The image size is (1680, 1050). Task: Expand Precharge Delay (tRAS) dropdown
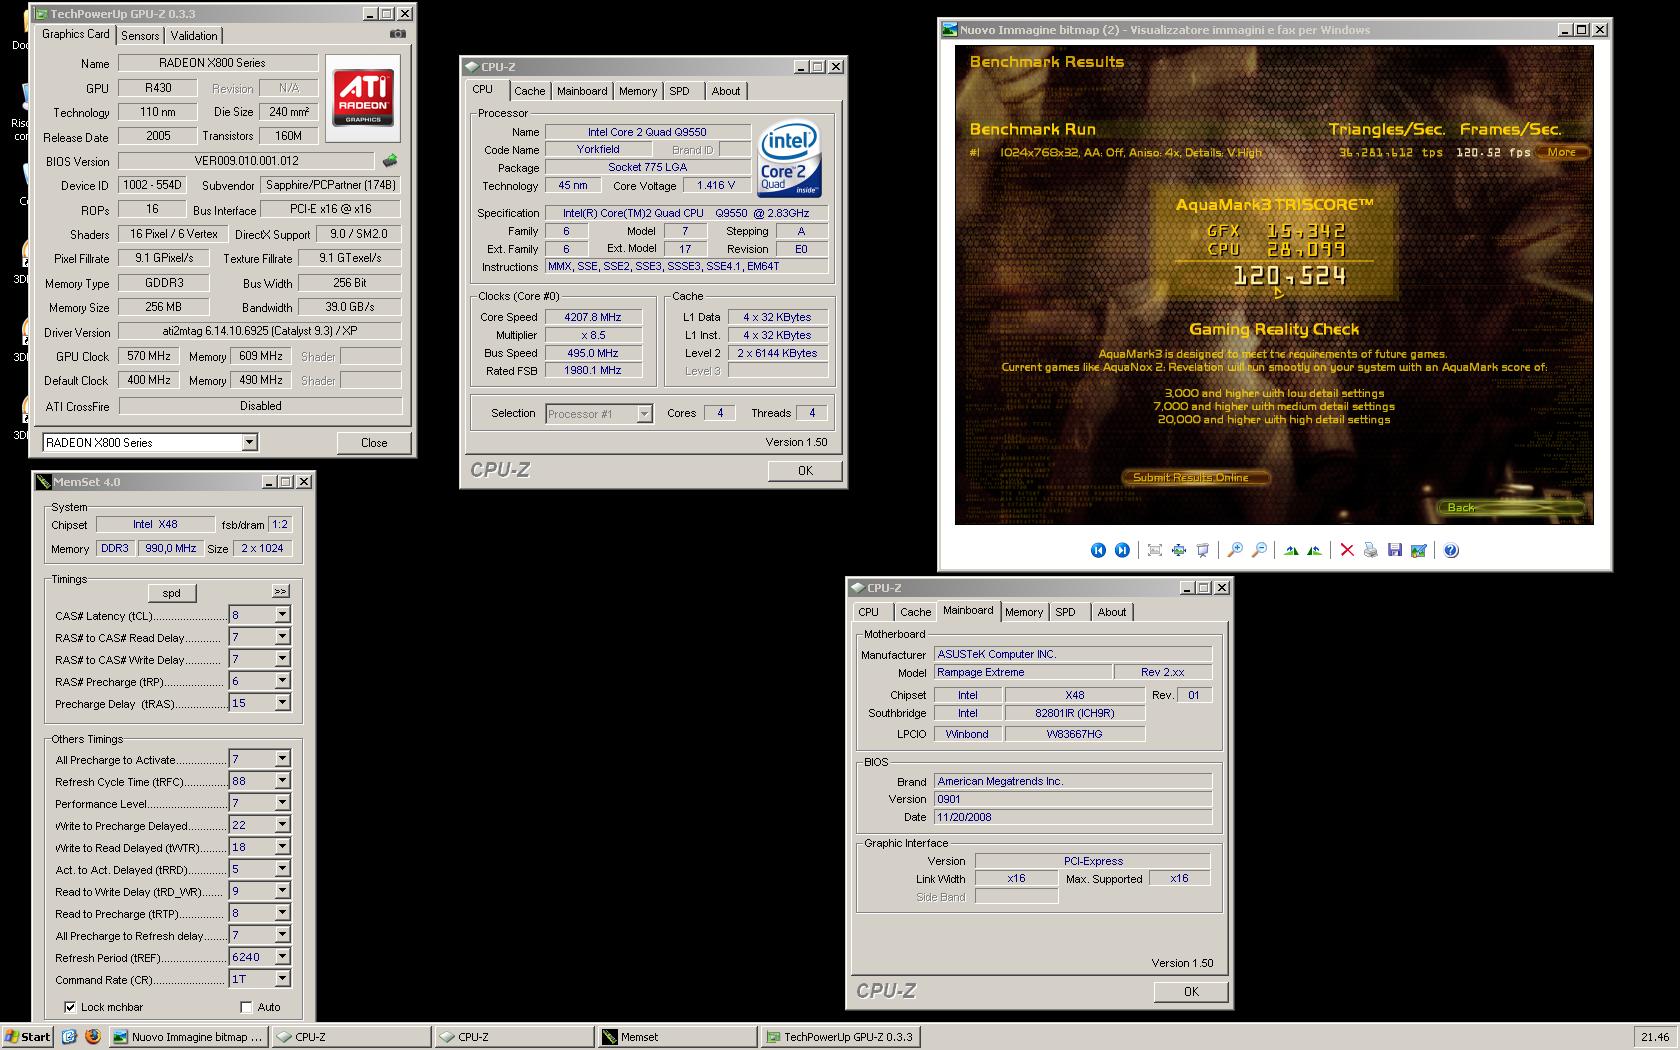coord(282,703)
